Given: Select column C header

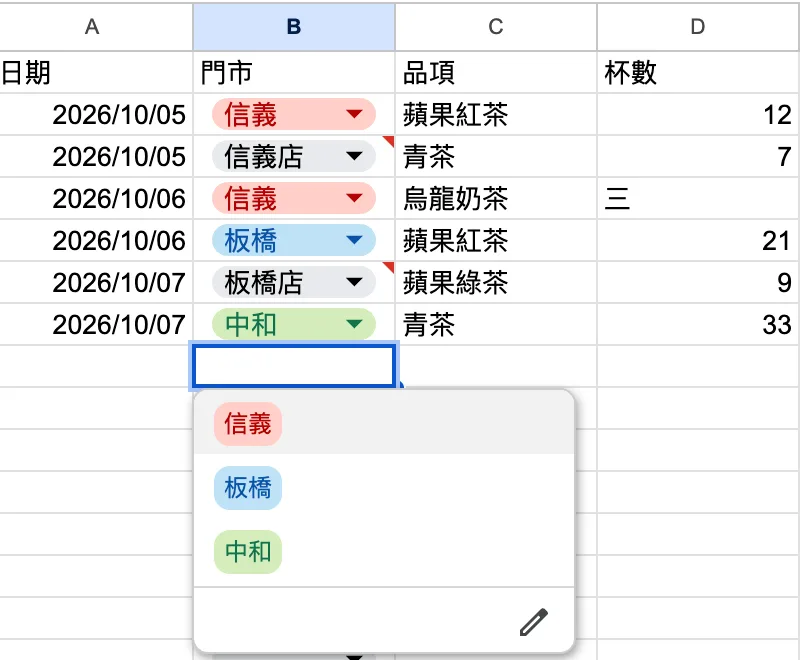Looking at the screenshot, I should [496, 27].
